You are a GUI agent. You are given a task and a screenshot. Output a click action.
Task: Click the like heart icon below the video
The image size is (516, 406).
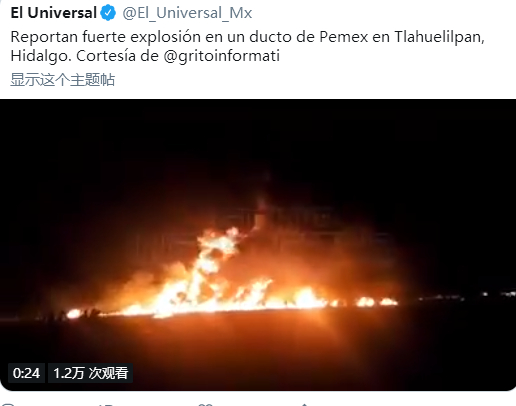205,404
